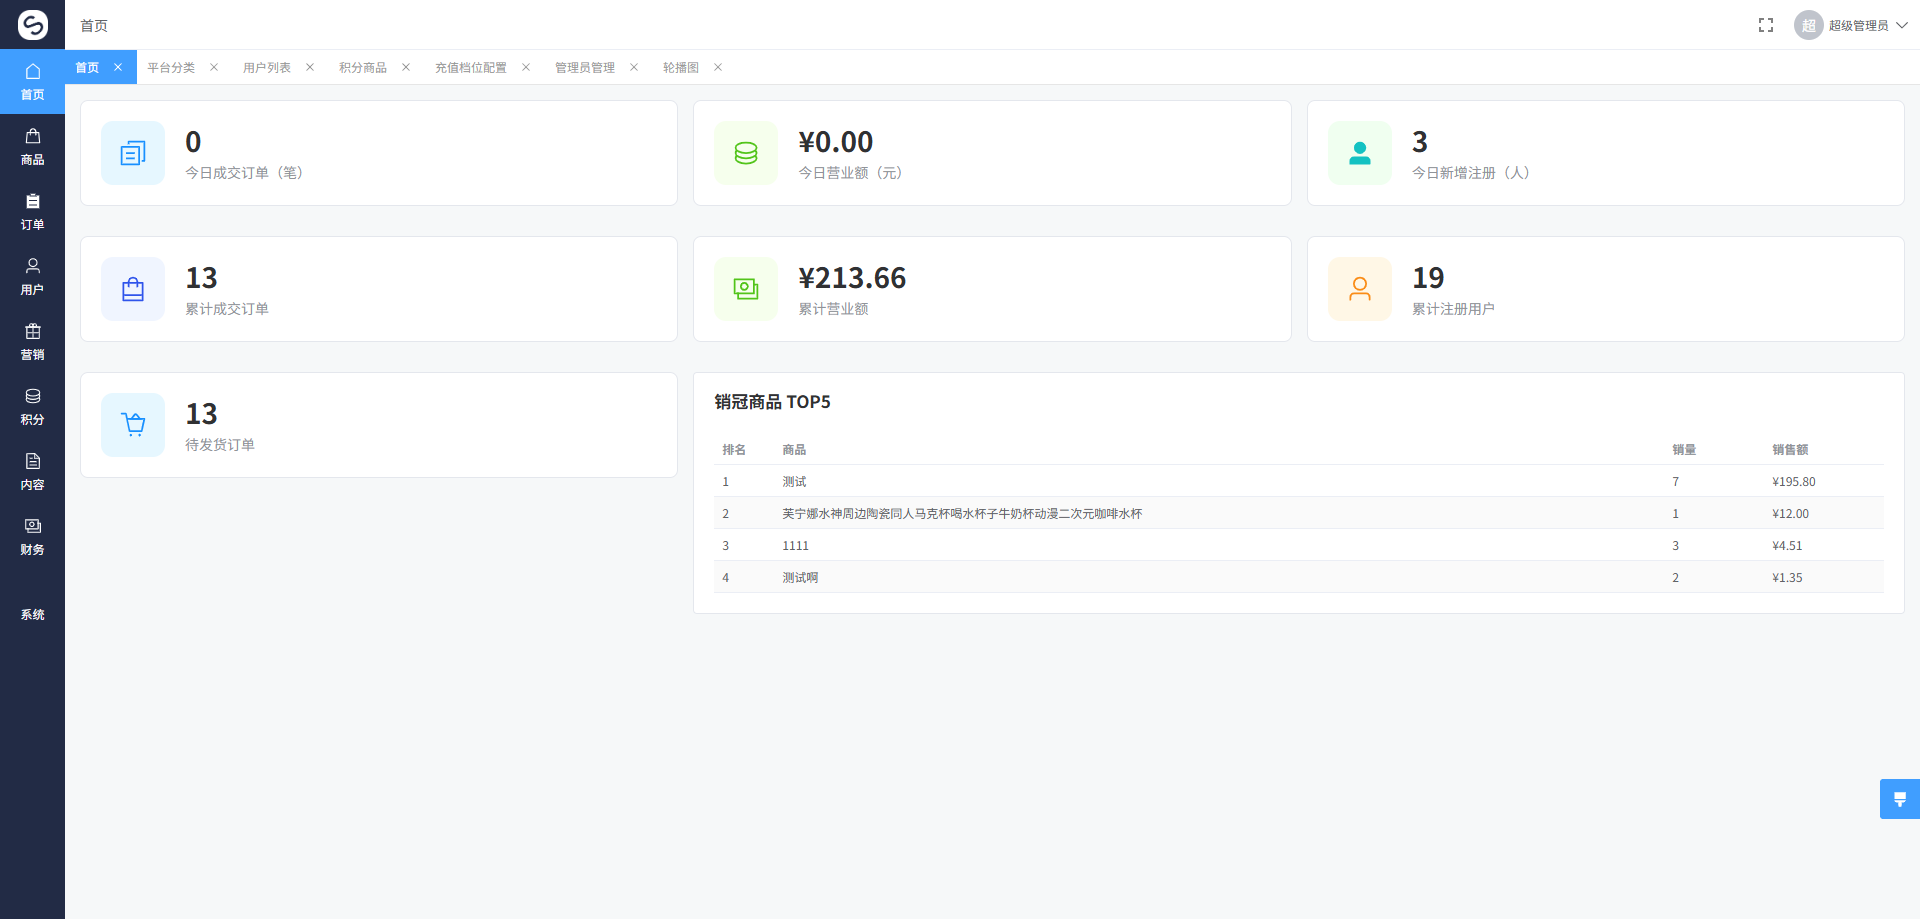
Task: Open the 首页 section in the left sidebar
Action: click(x=32, y=82)
